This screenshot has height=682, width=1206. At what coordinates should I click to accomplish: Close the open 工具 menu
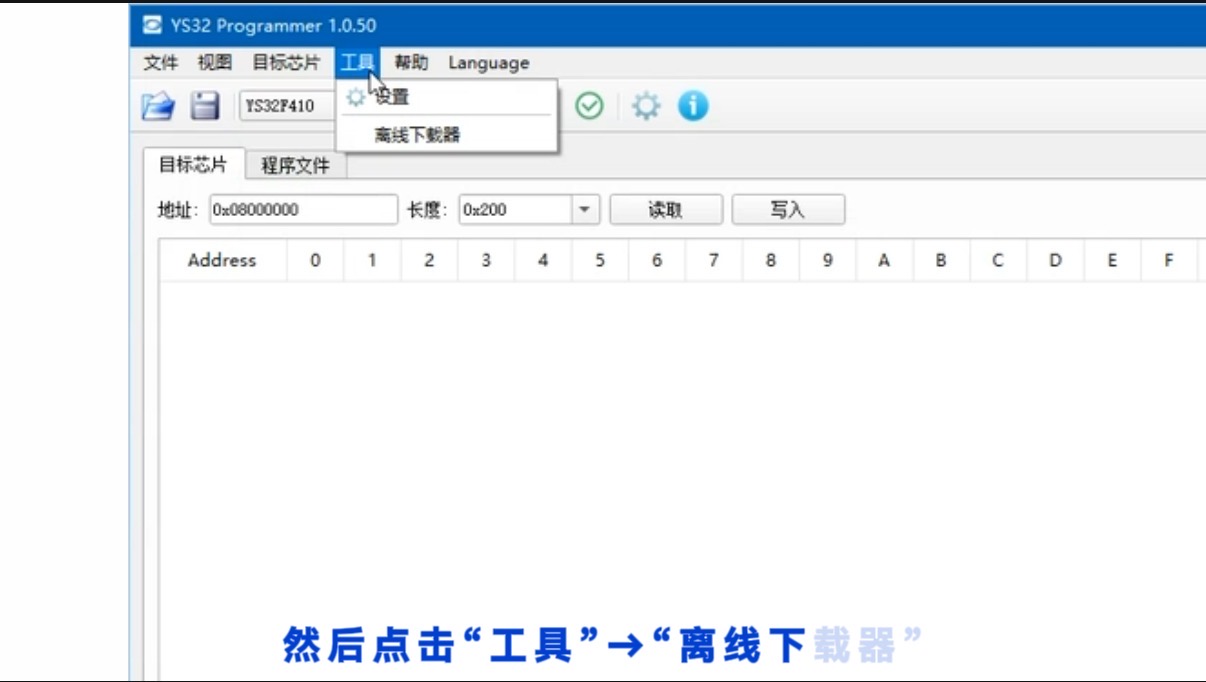point(357,63)
